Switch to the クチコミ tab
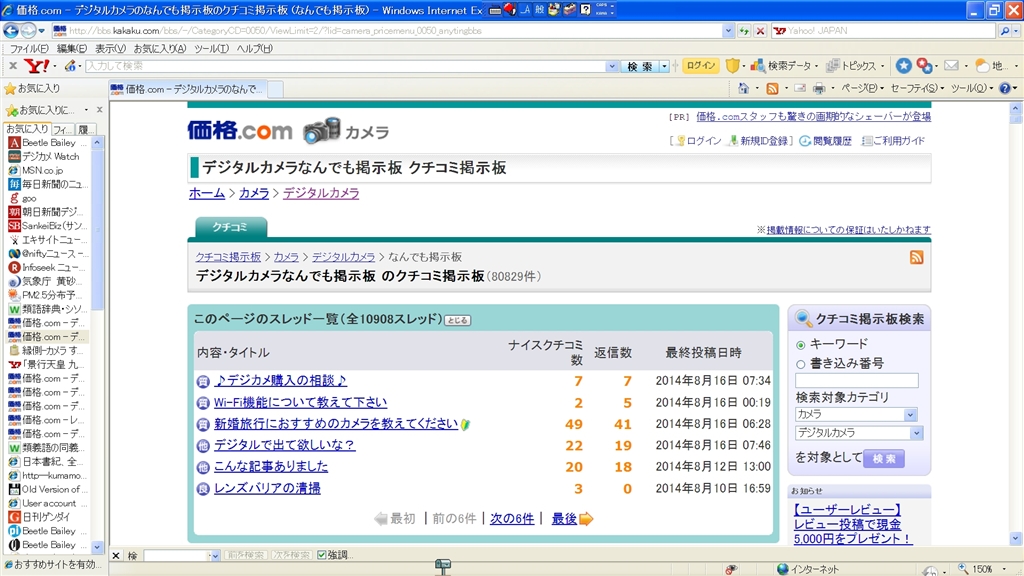The width and height of the screenshot is (1024, 576). (x=230, y=227)
